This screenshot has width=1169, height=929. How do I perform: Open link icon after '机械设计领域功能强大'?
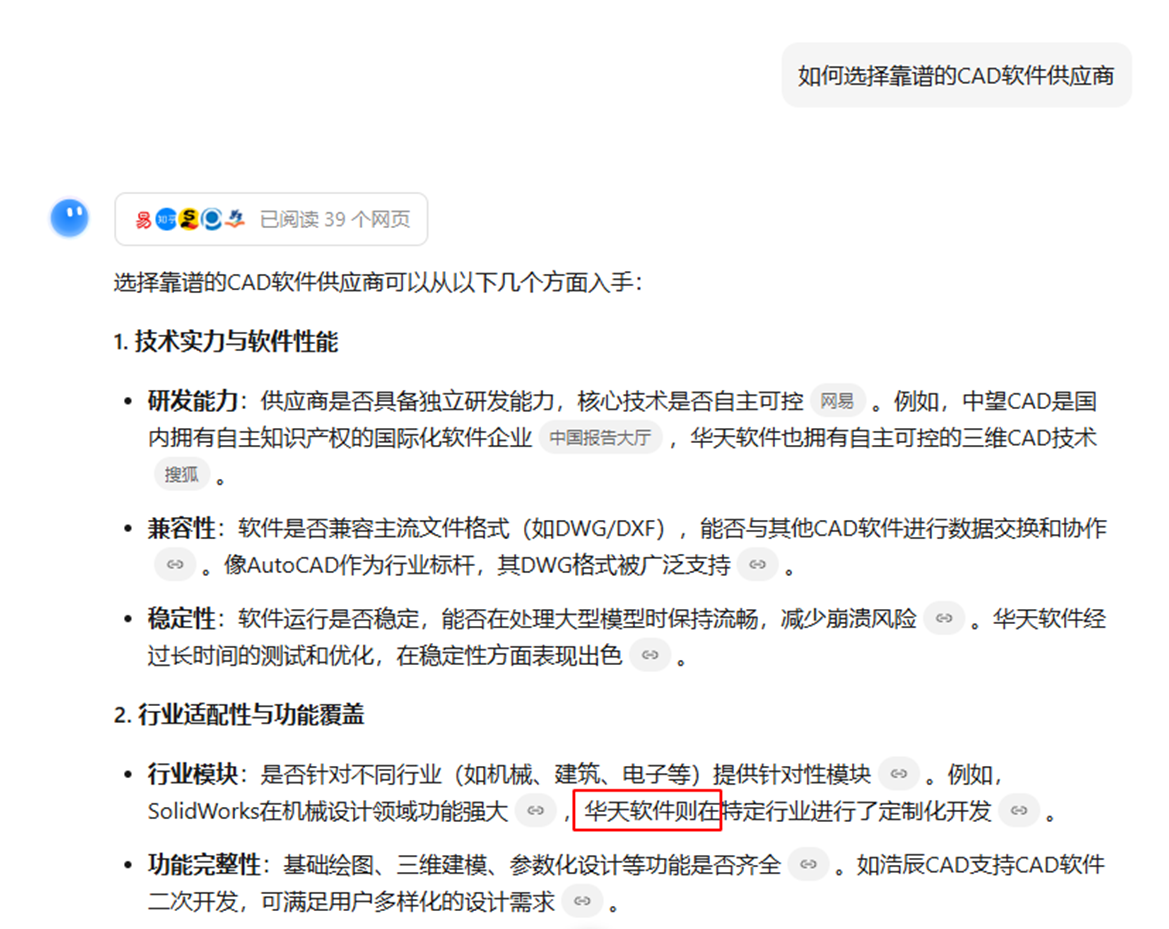(x=536, y=810)
